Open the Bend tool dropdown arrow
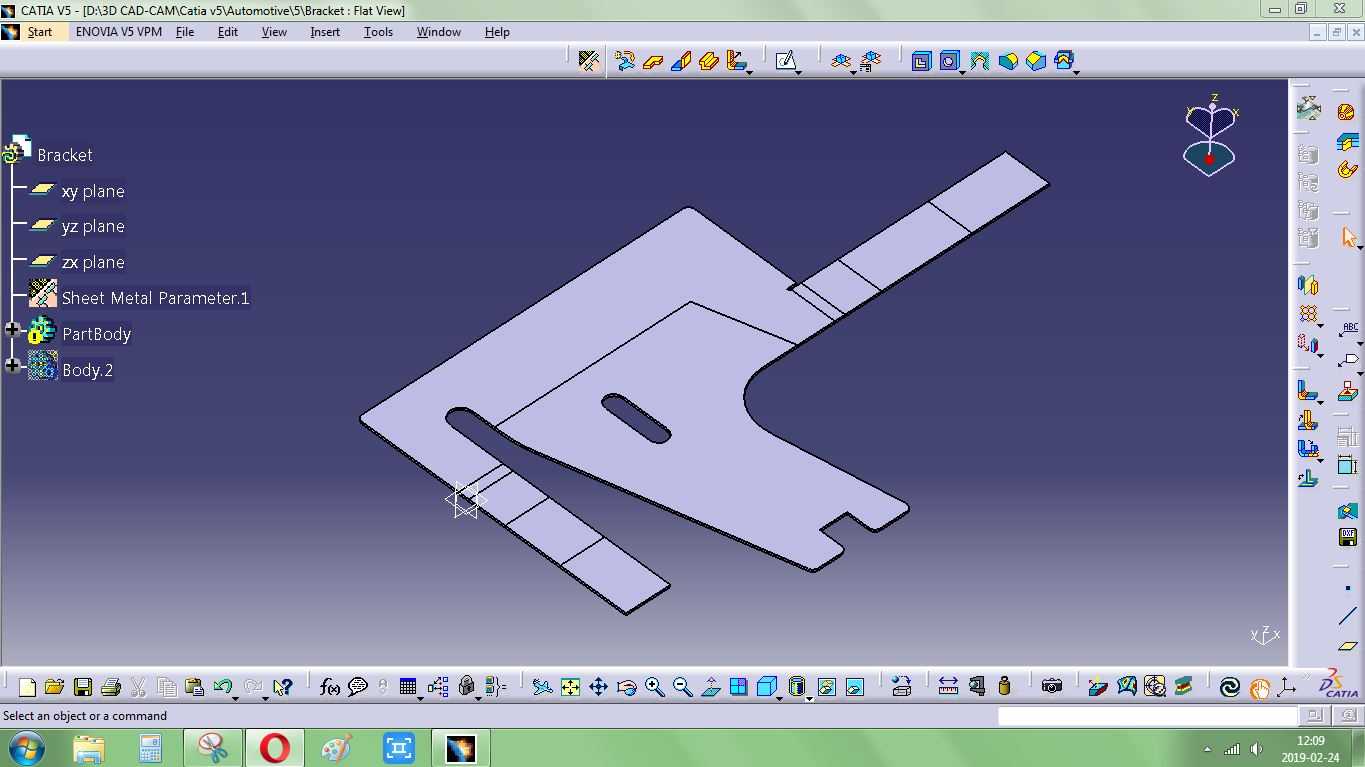1365x767 pixels. tap(749, 72)
